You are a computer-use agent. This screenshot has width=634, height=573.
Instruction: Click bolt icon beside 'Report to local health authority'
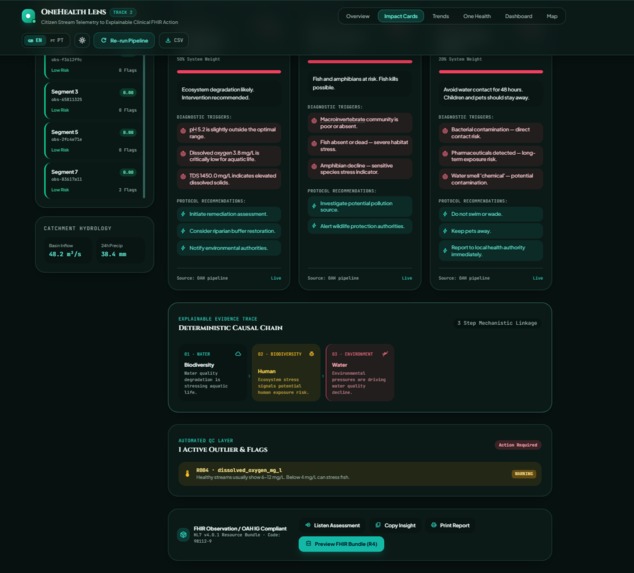[445, 251]
